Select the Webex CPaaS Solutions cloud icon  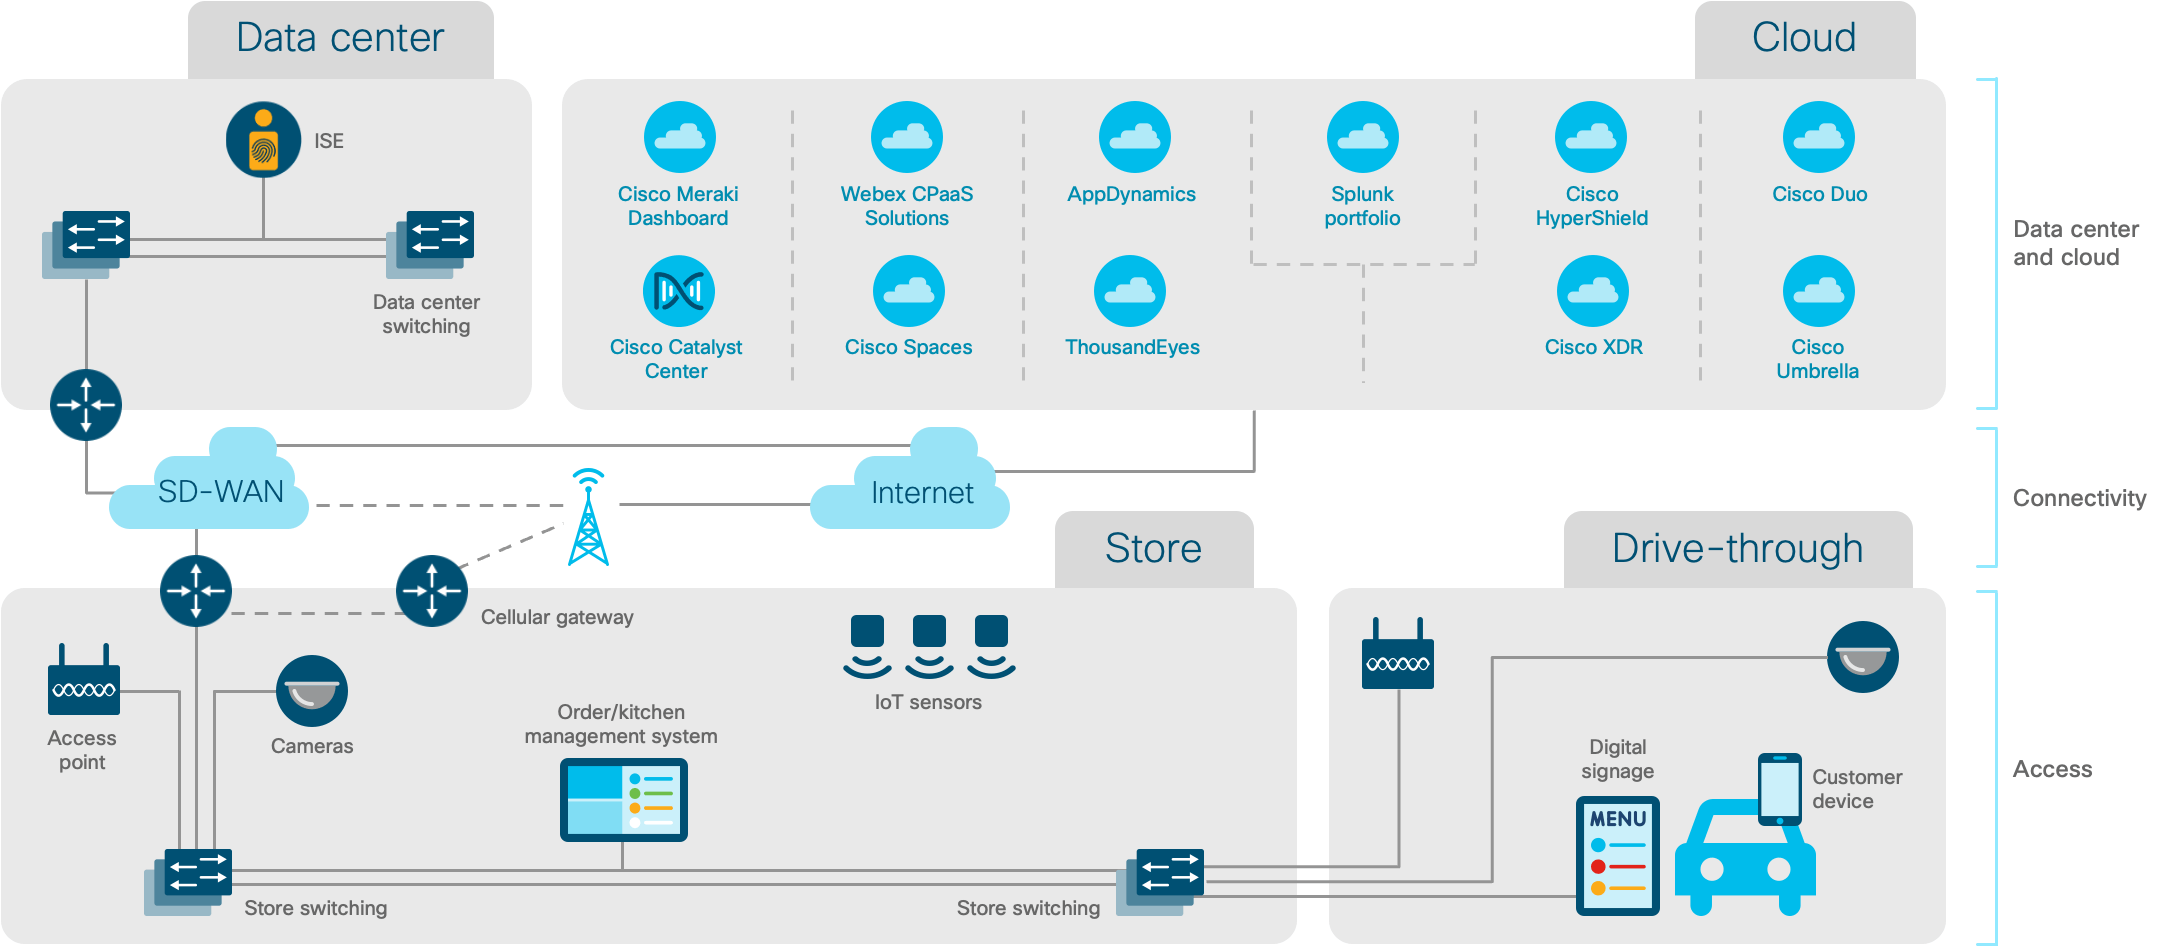pos(907,137)
